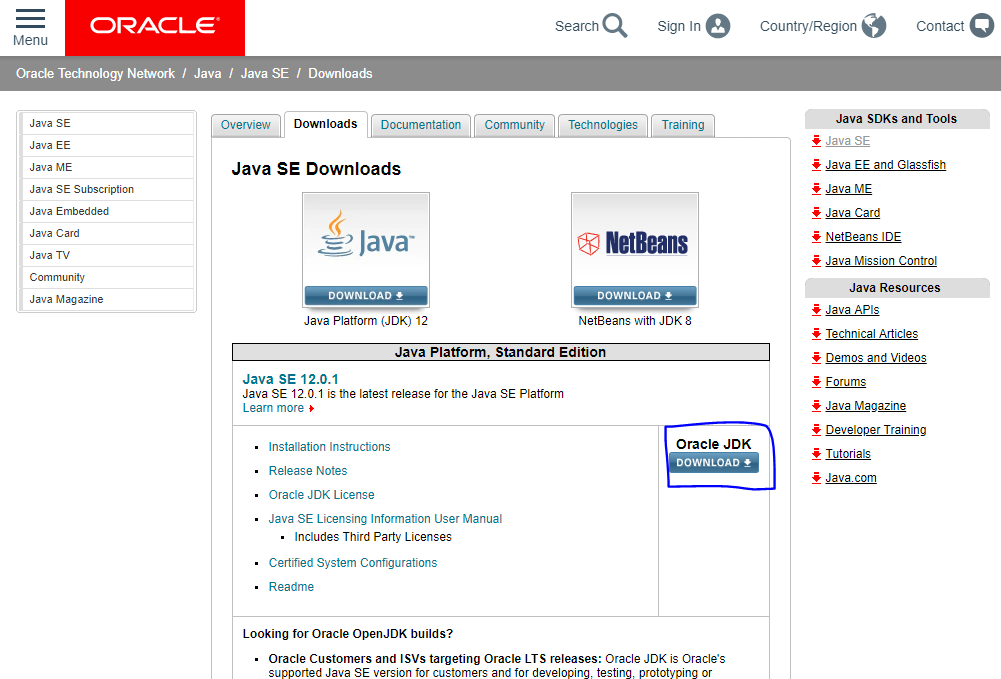The height and width of the screenshot is (679, 1001).
Task: Click the Oracle JDK Download button
Action: pos(714,463)
